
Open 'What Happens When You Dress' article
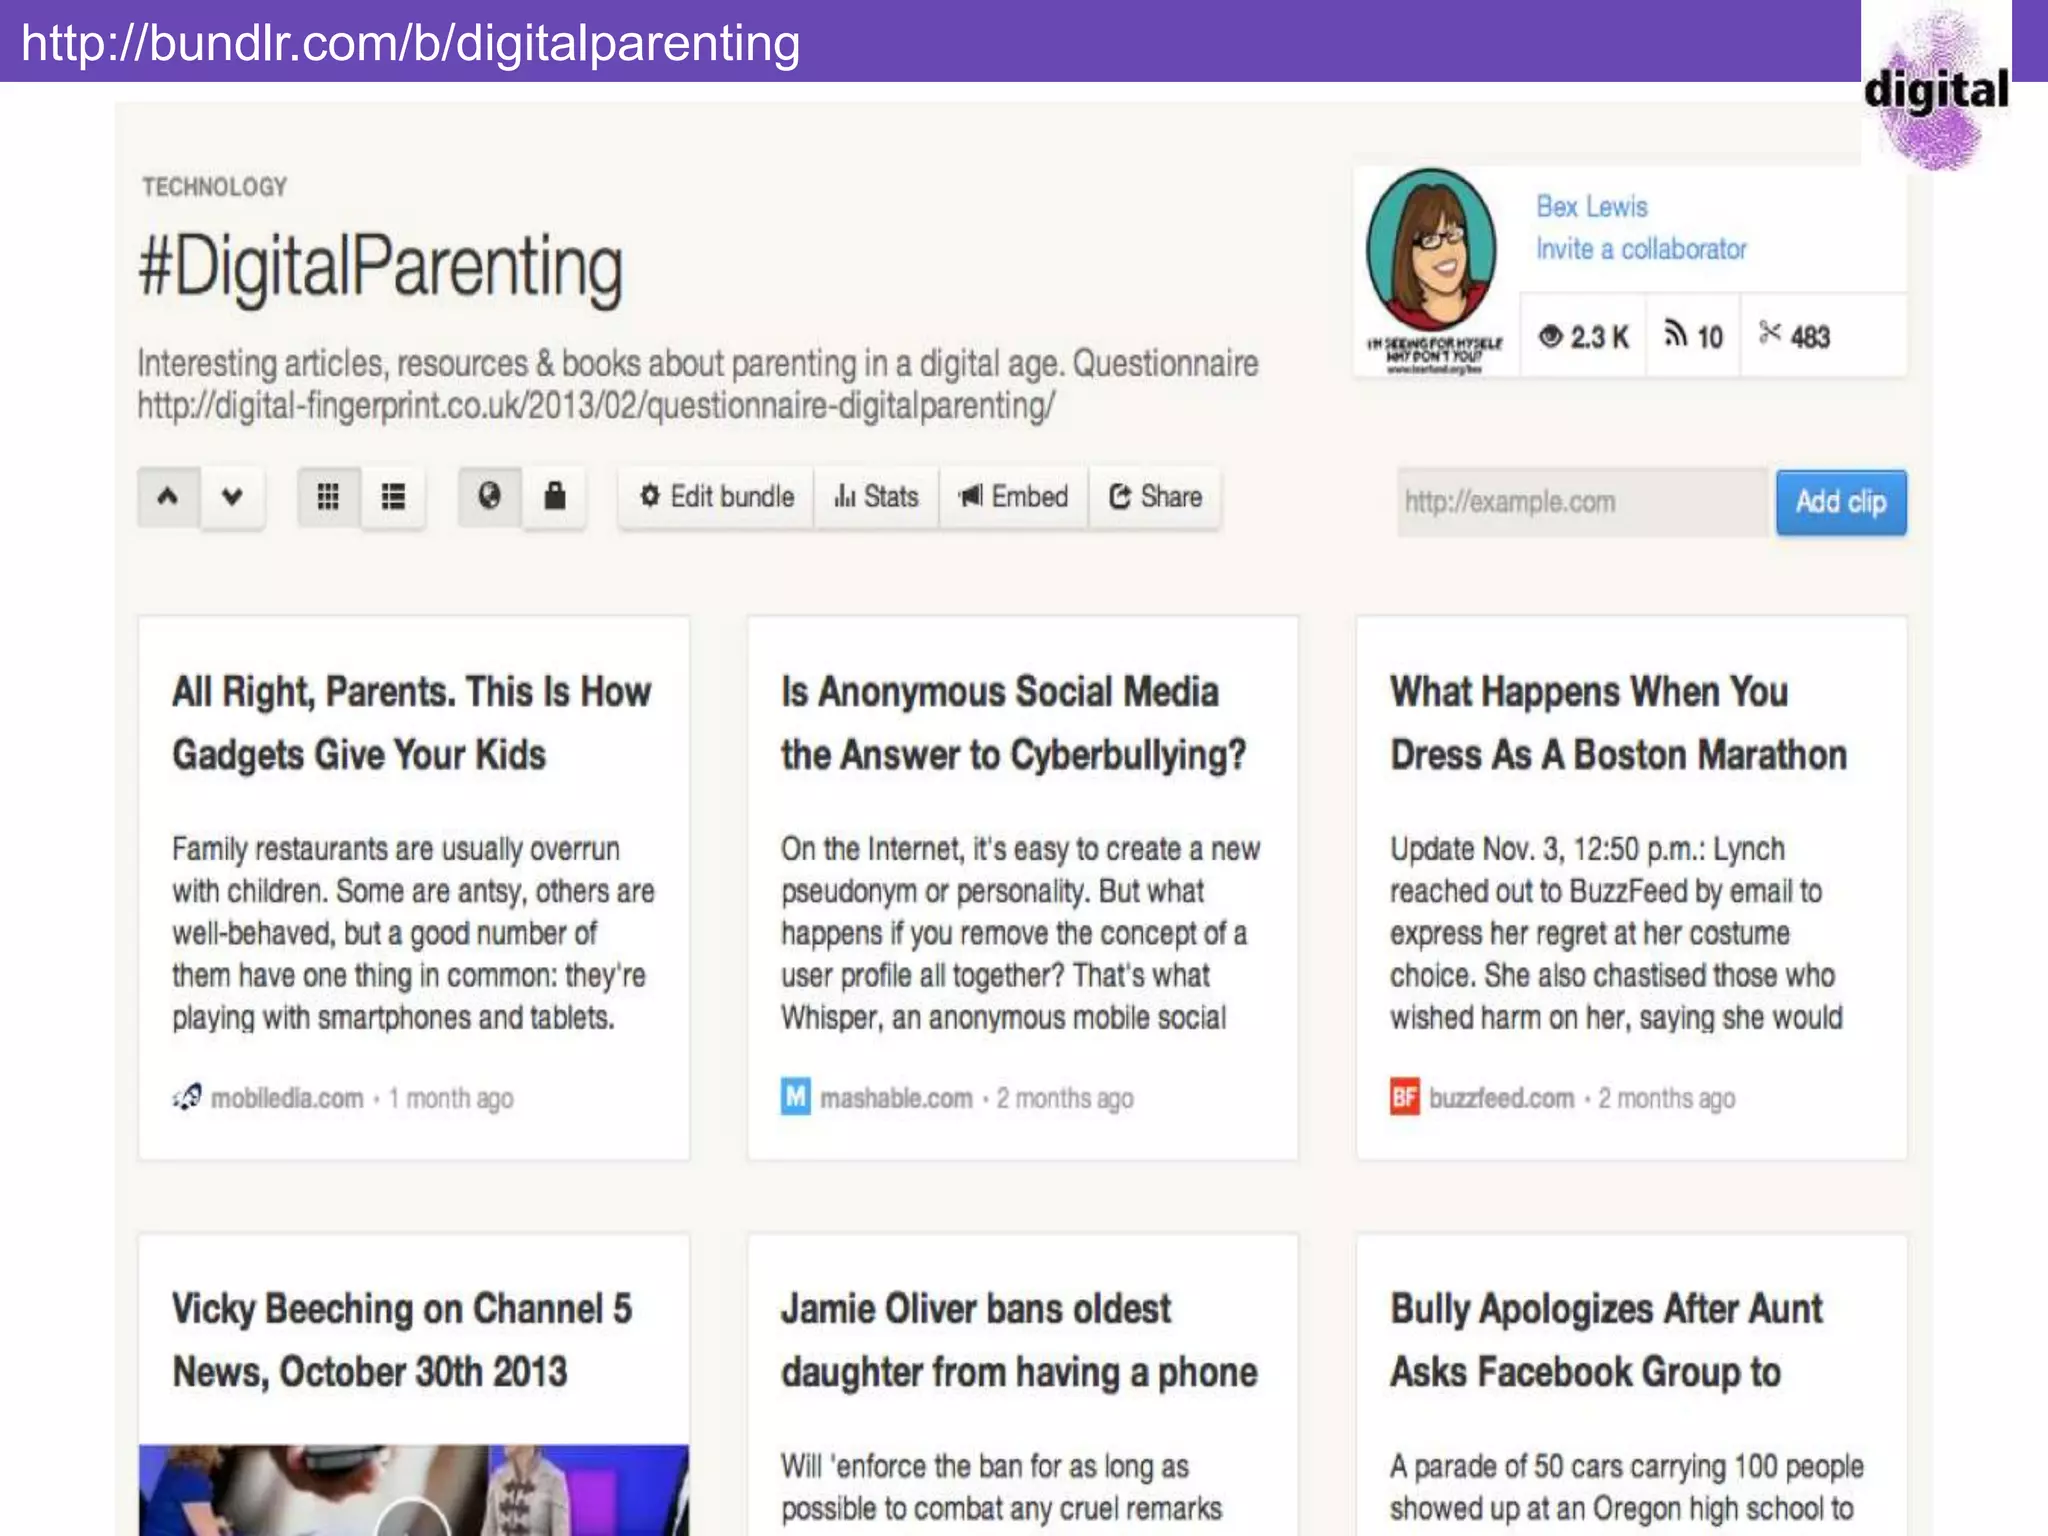[x=1618, y=723]
